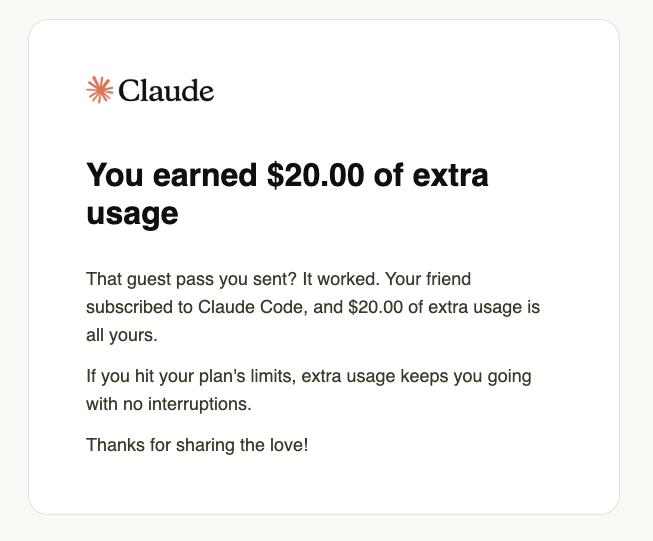Click the "with no interruptions." line
This screenshot has height=541, width=653.
click(168, 405)
